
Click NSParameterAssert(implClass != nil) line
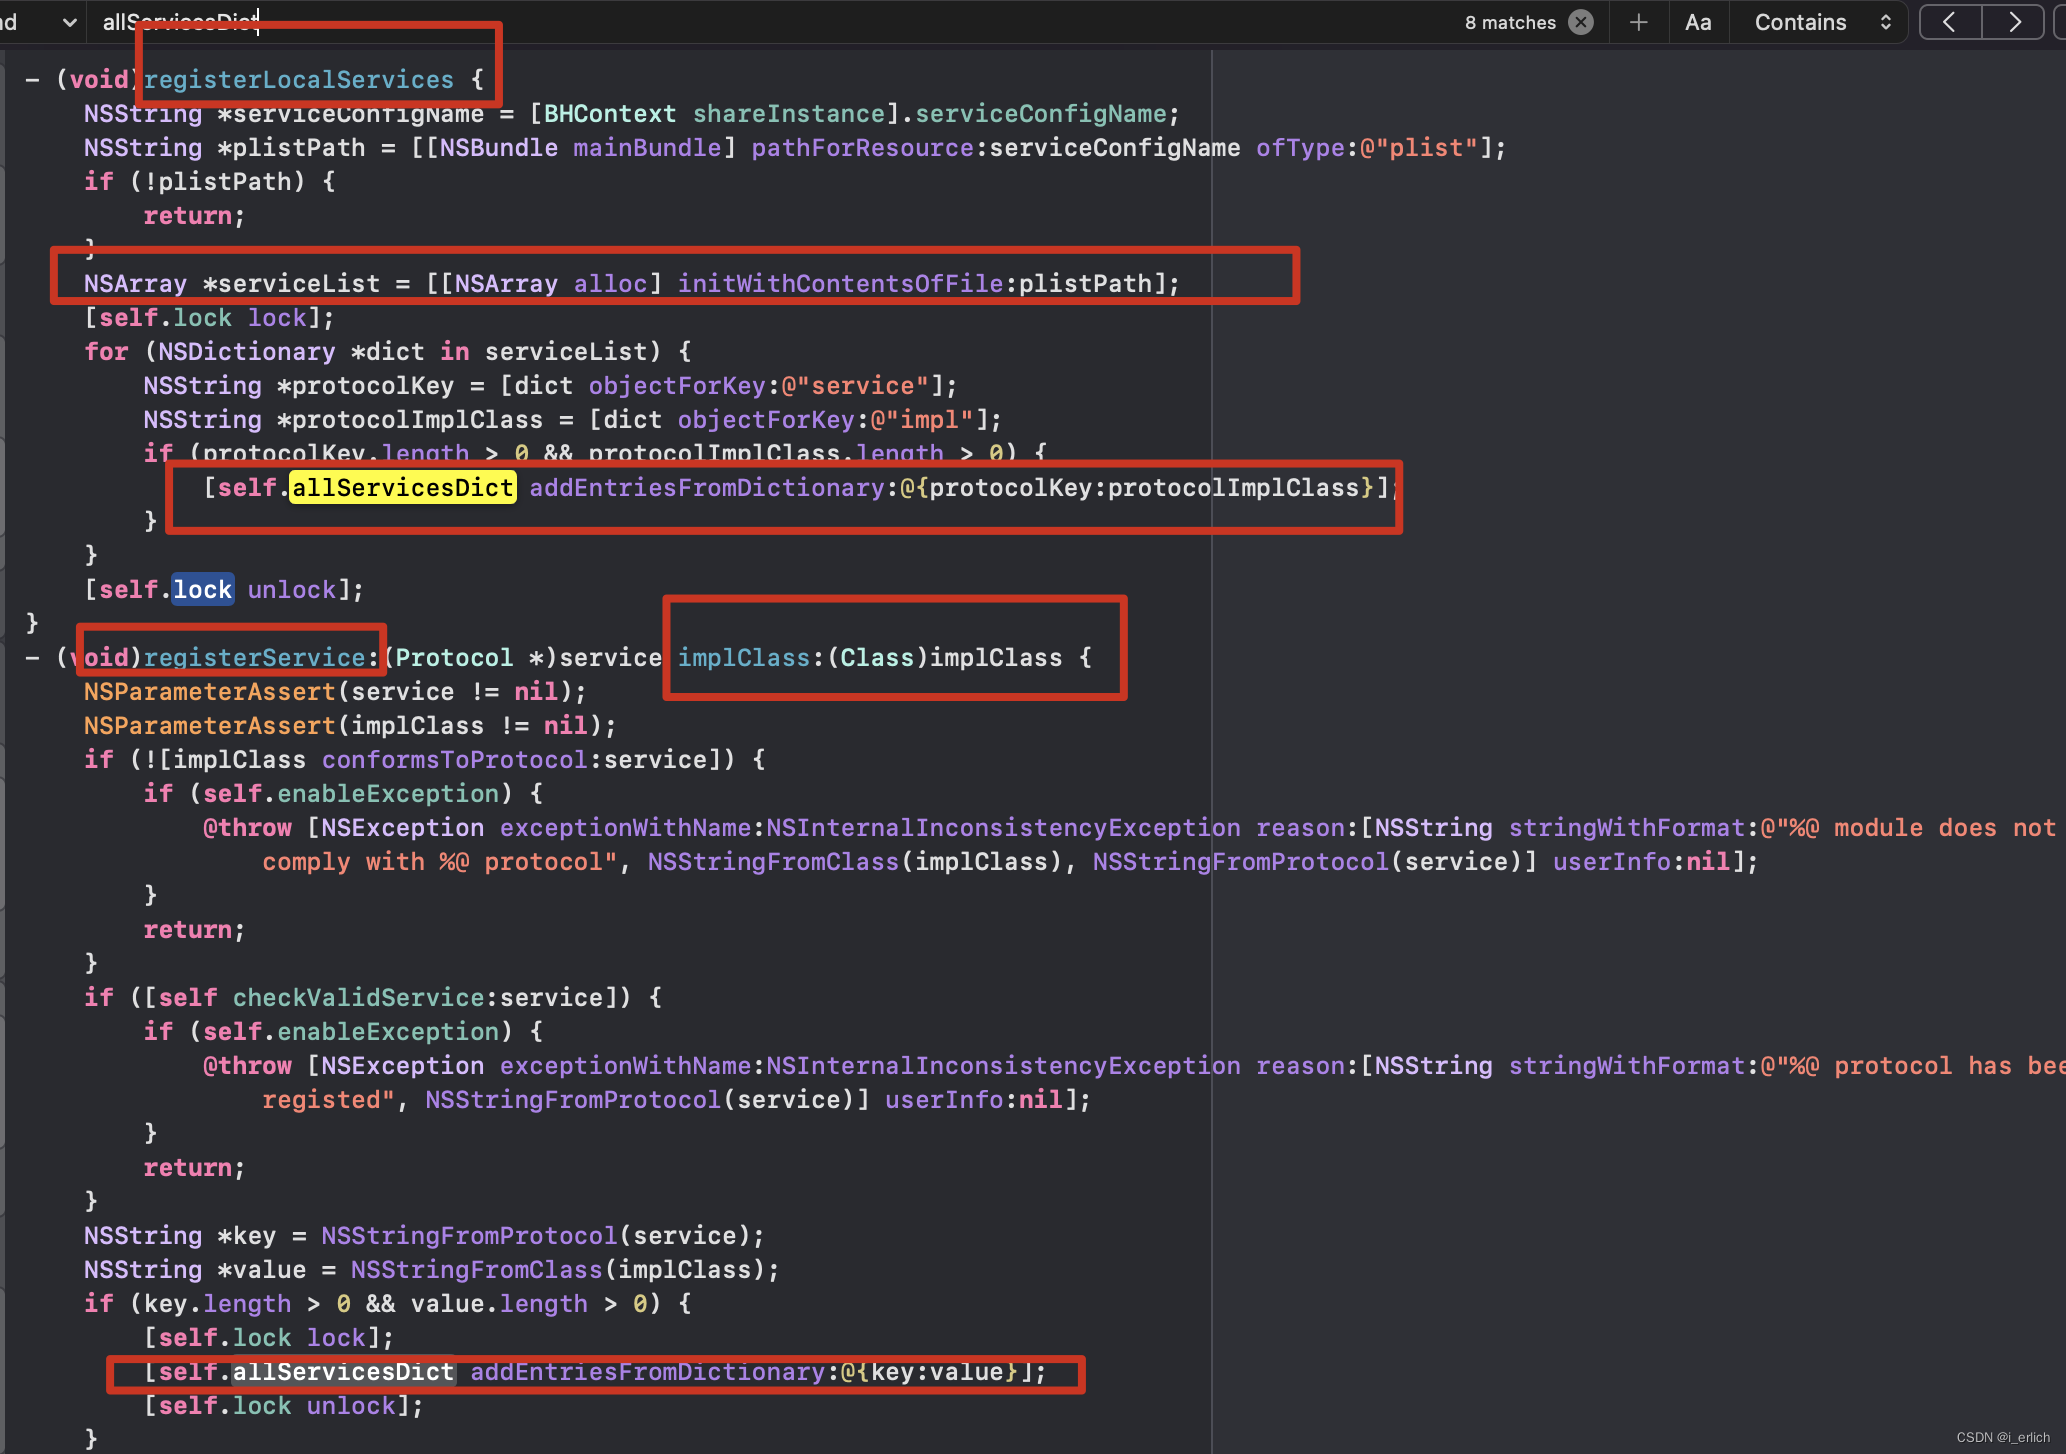point(350,726)
